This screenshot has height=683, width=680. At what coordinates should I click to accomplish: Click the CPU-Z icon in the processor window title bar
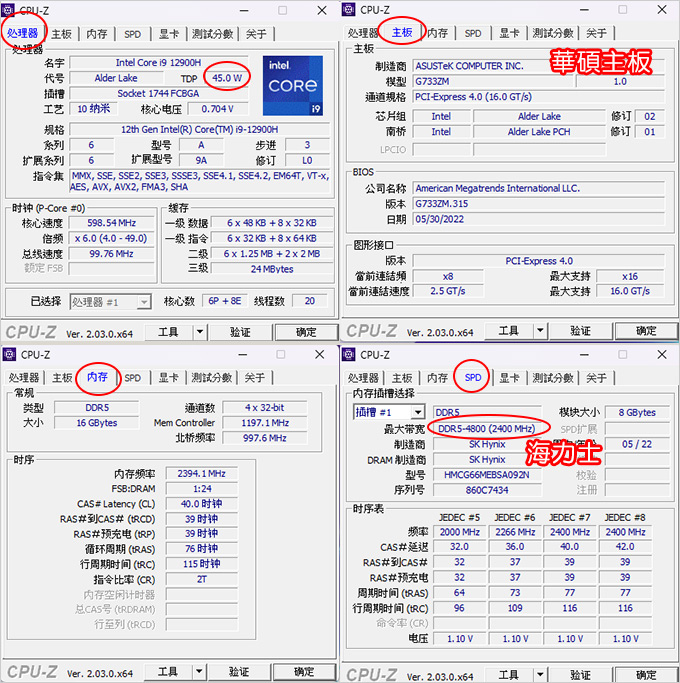pos(9,10)
